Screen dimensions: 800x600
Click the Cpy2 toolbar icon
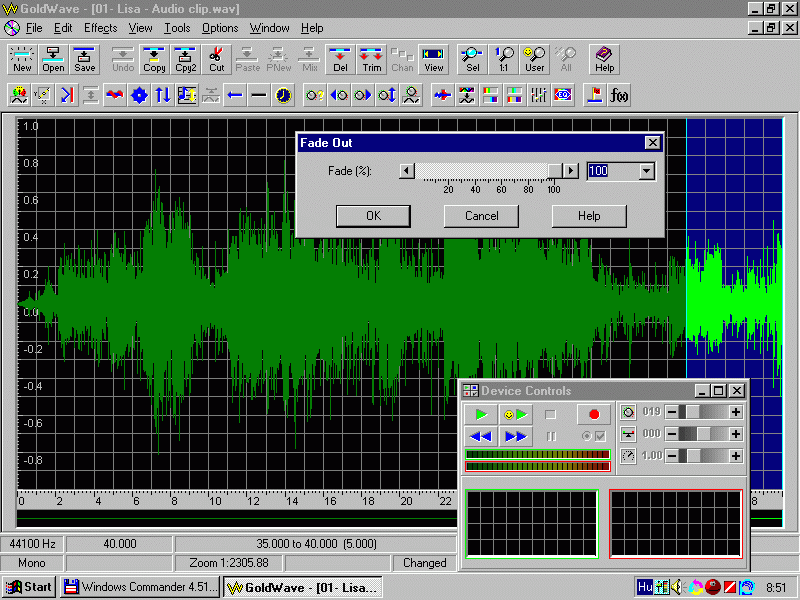pos(185,60)
